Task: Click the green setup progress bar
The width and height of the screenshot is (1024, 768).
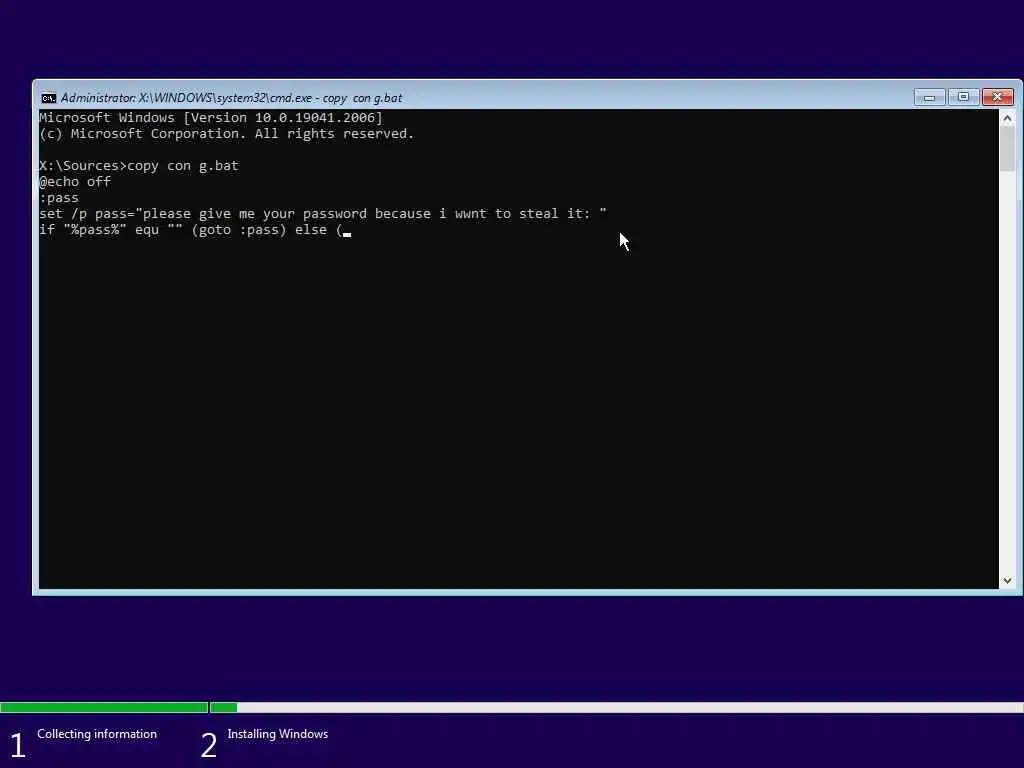Action: (118, 707)
